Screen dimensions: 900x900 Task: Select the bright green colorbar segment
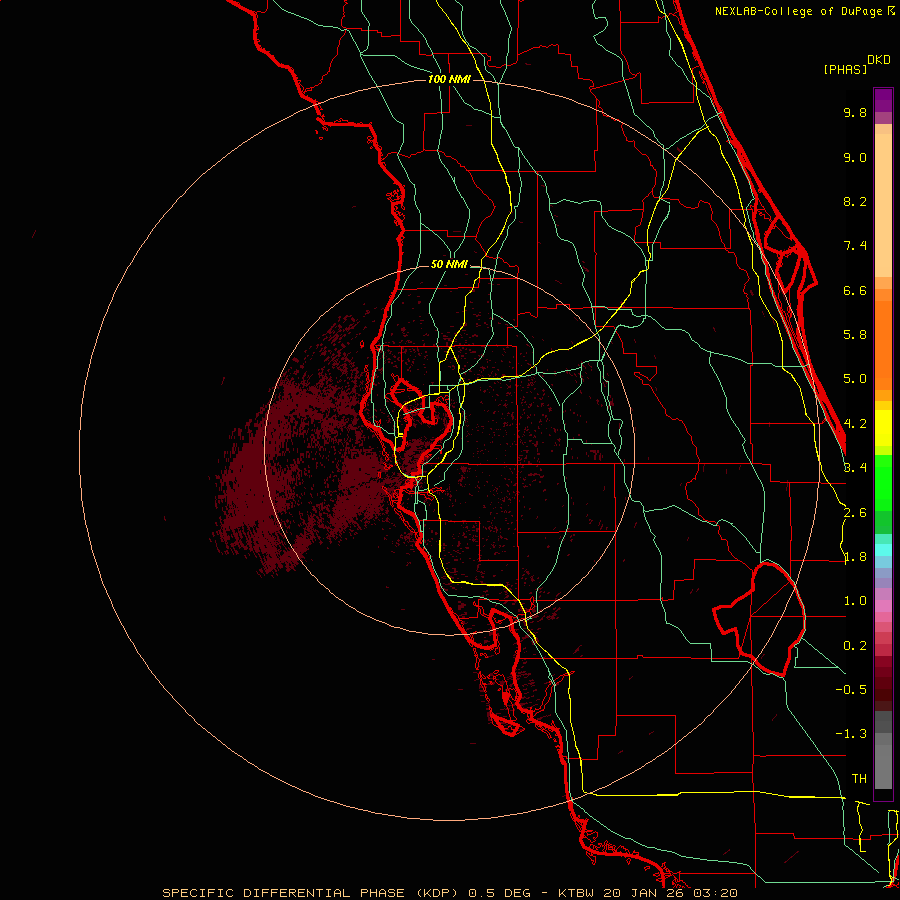click(x=883, y=483)
